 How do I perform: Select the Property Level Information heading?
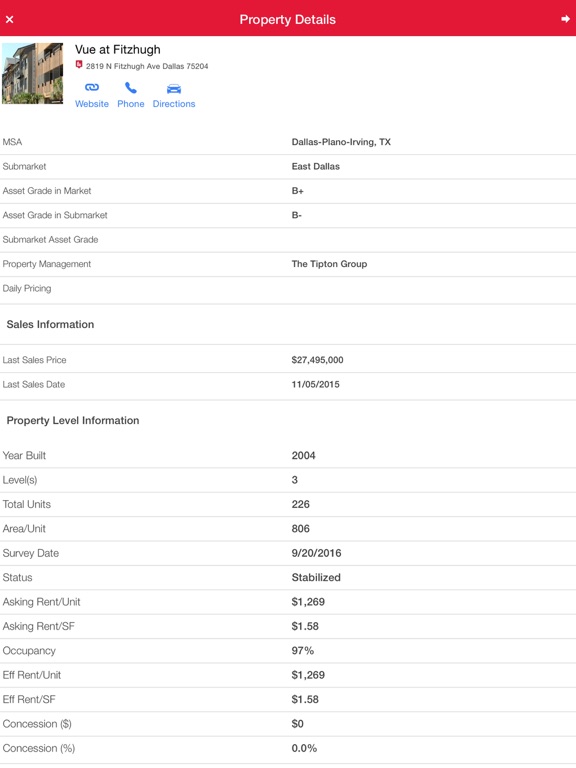[73, 420]
